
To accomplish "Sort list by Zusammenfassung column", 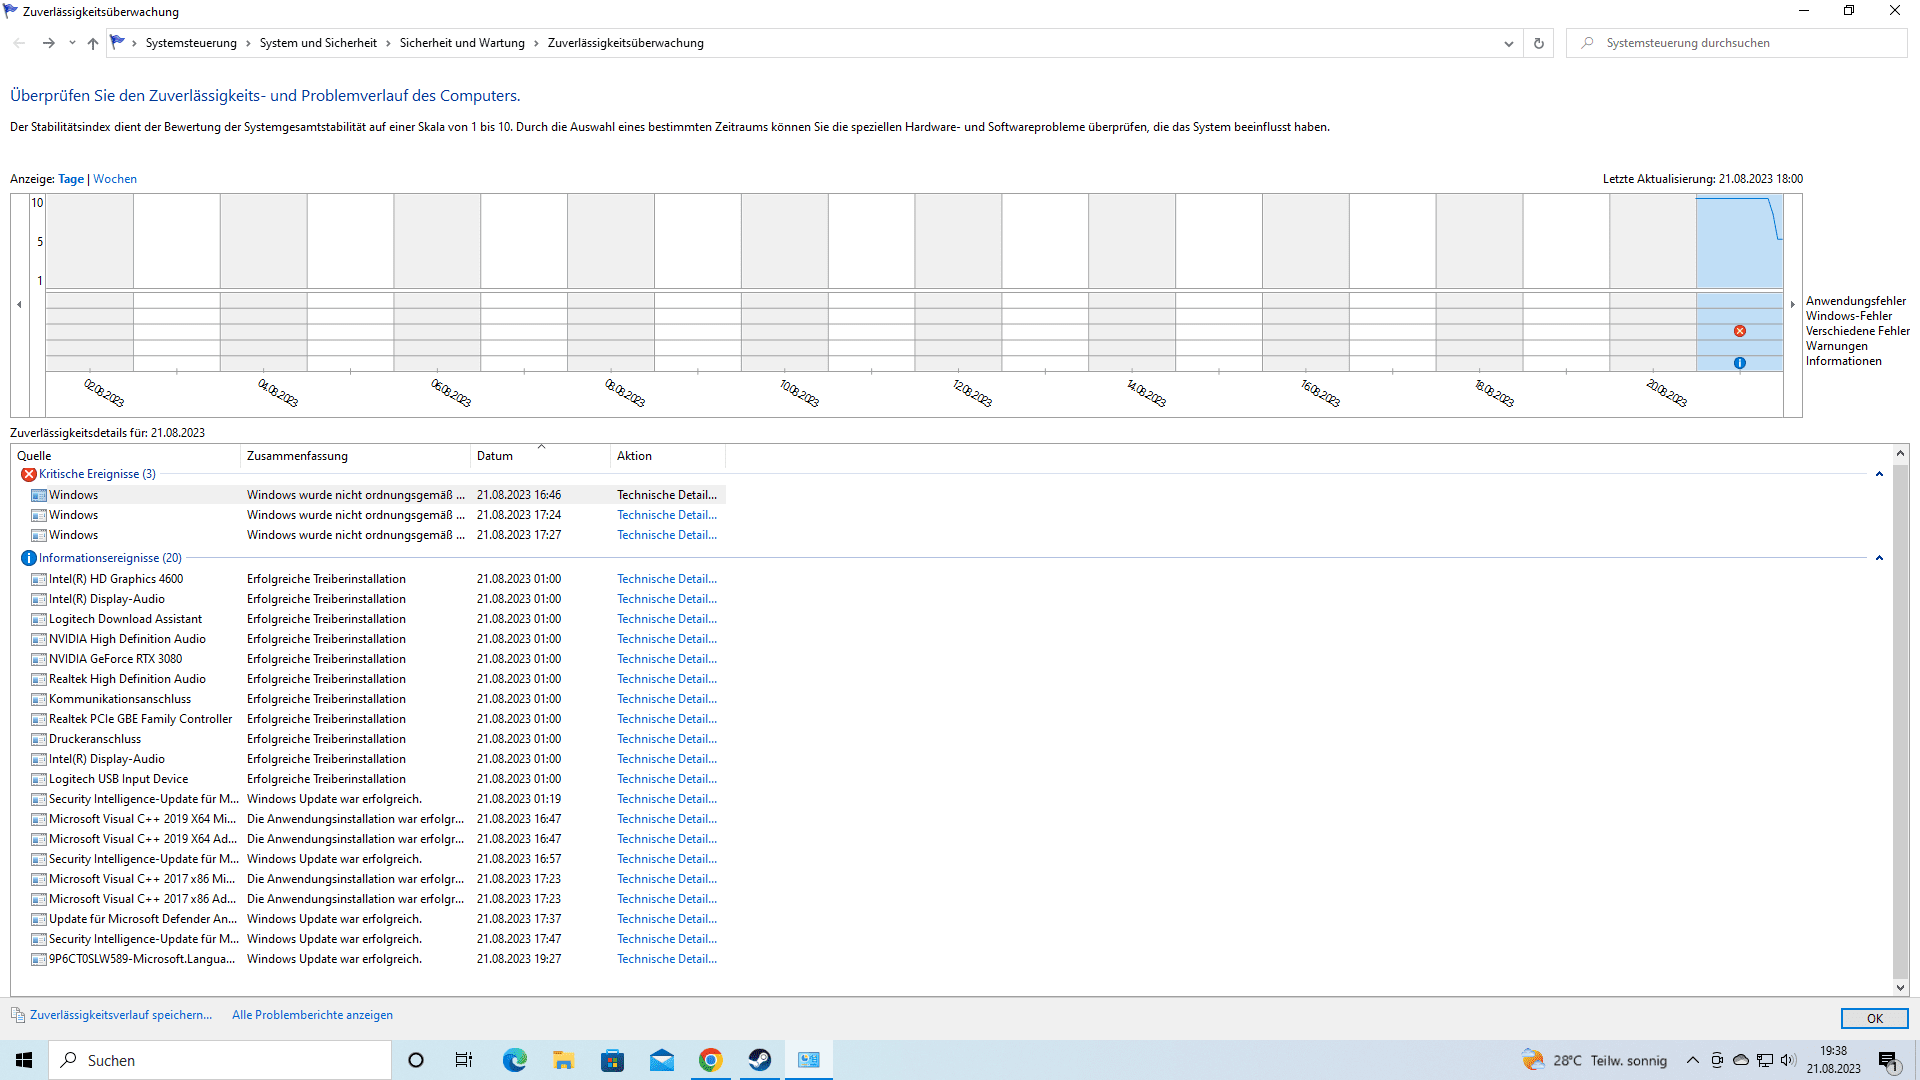I will (355, 456).
